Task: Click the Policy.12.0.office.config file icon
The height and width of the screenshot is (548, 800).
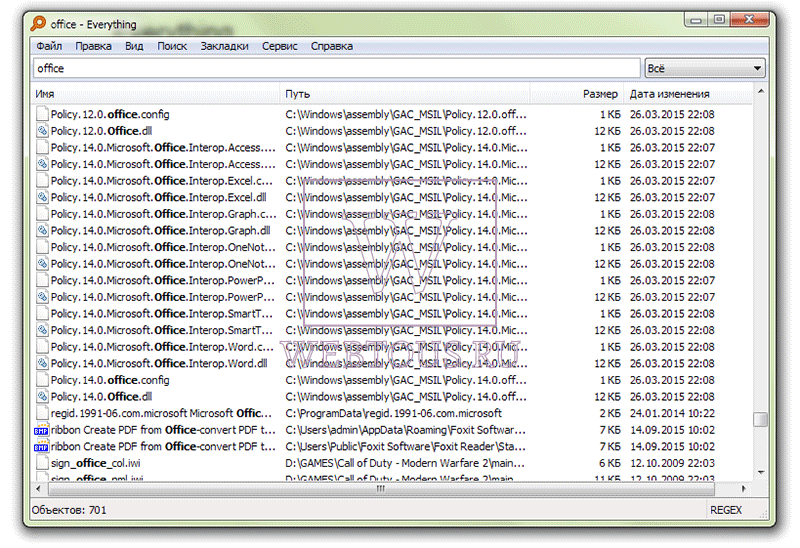Action: point(42,114)
